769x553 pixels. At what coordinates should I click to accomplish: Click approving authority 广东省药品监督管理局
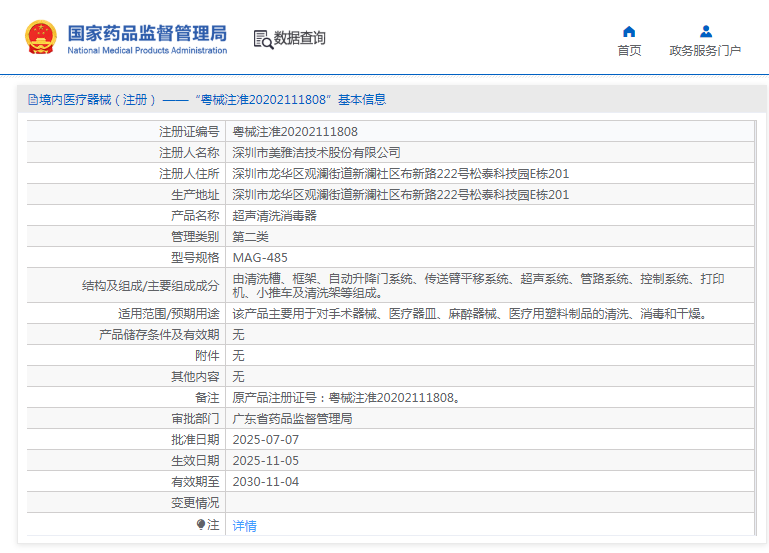point(292,419)
